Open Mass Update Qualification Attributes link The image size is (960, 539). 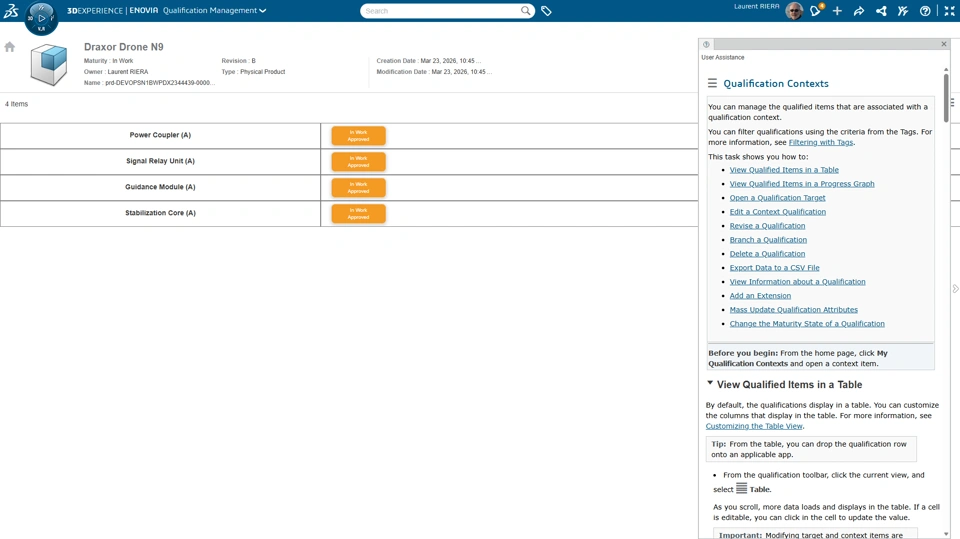coord(793,310)
